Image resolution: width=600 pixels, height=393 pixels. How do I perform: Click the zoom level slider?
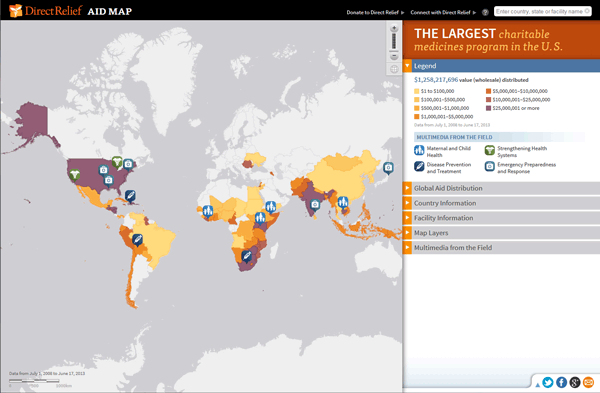pos(394,41)
